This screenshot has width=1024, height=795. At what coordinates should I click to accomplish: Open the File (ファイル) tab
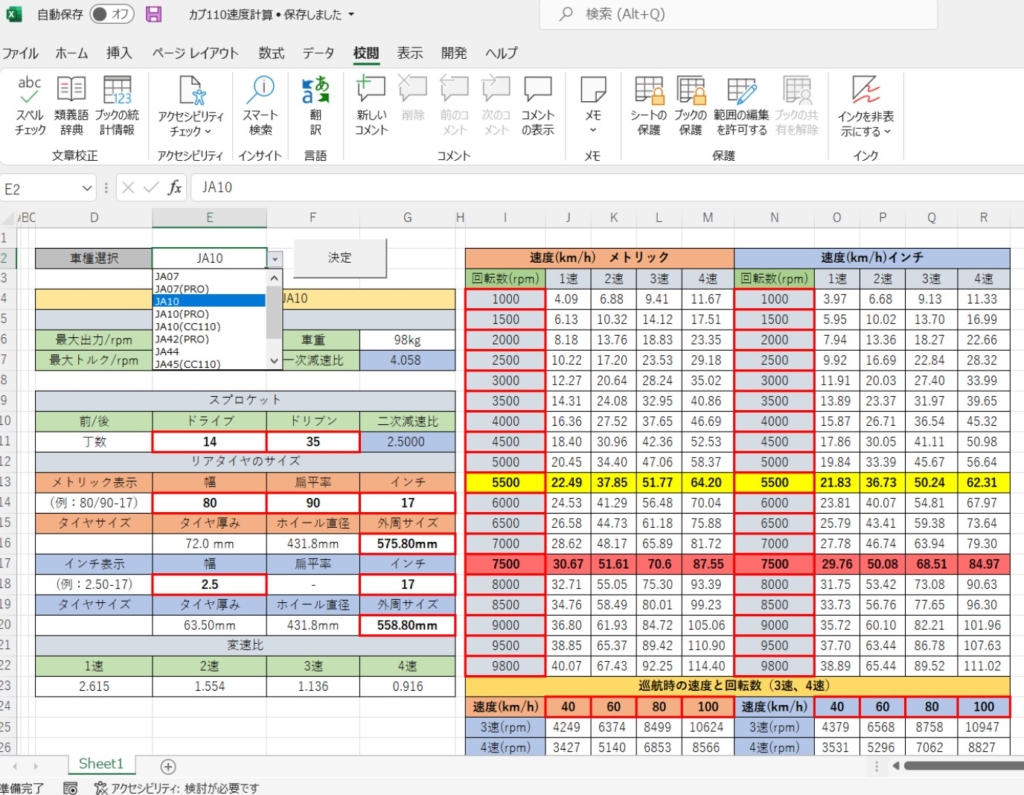[x=20, y=53]
